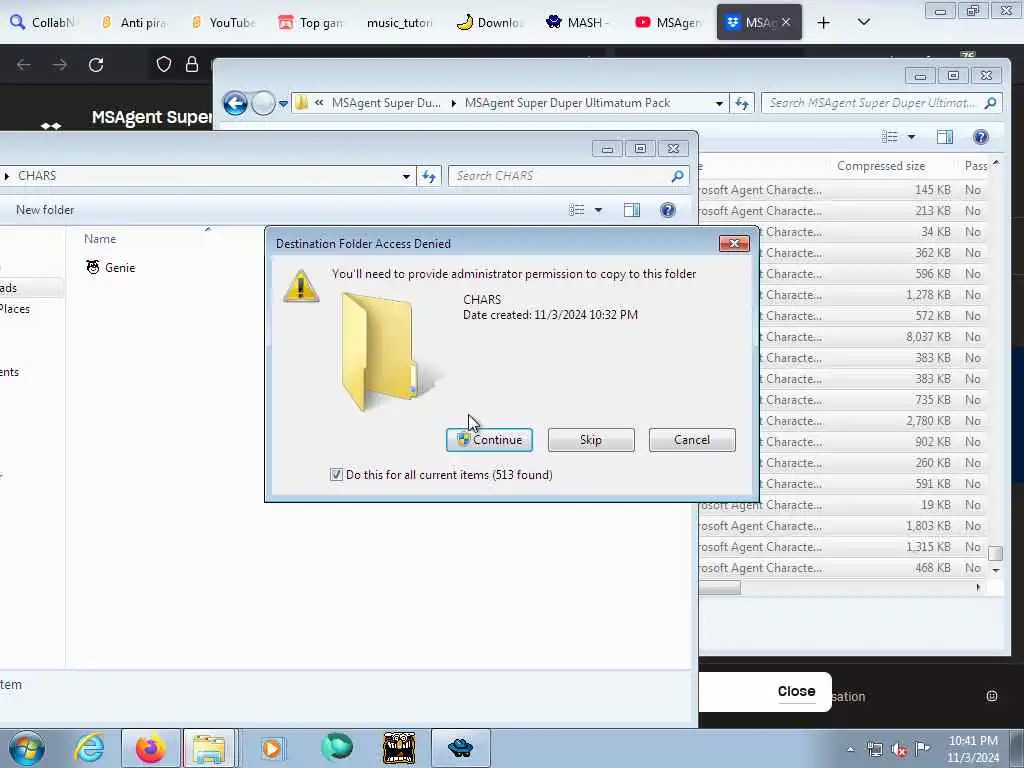Click Search MSAgent Super Duper Ultimatum field

pos(872,103)
